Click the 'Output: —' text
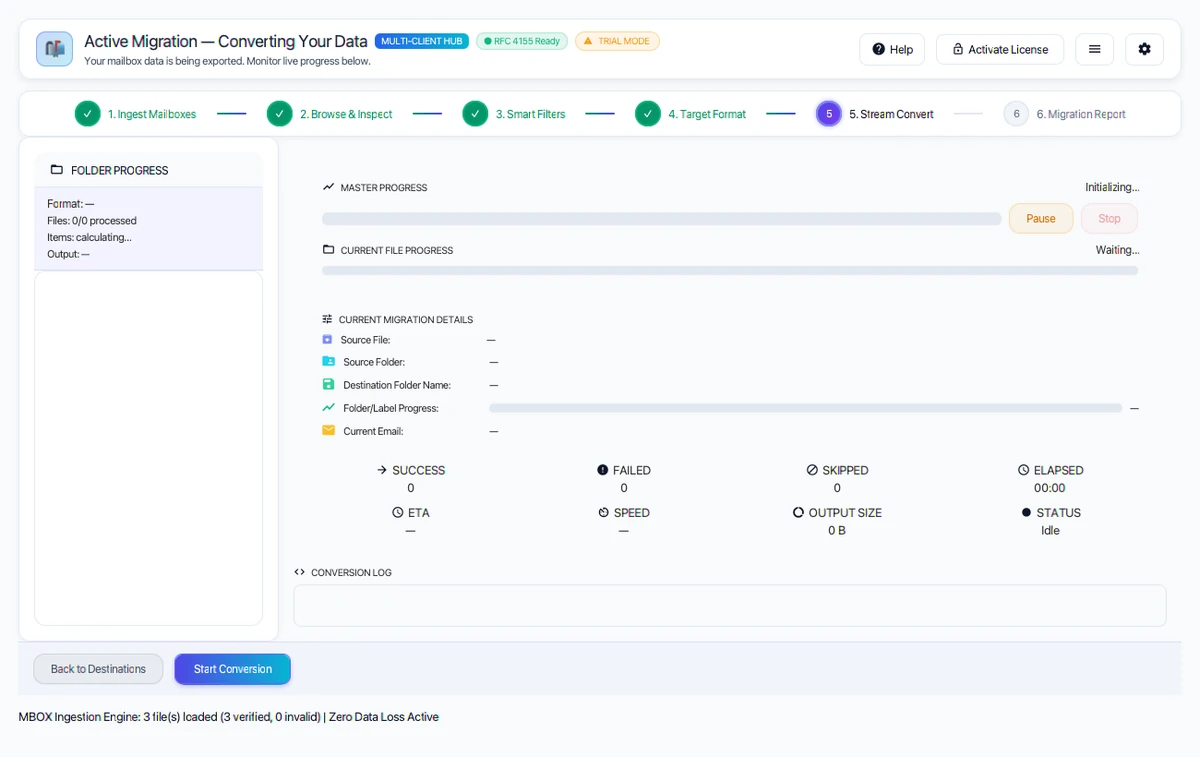This screenshot has width=1200, height=757. [x=68, y=254]
